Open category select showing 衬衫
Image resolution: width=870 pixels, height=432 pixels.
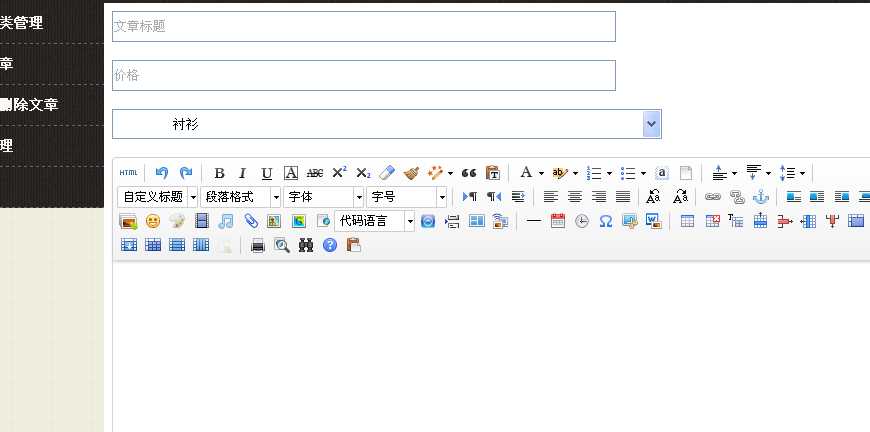[x=387, y=124]
